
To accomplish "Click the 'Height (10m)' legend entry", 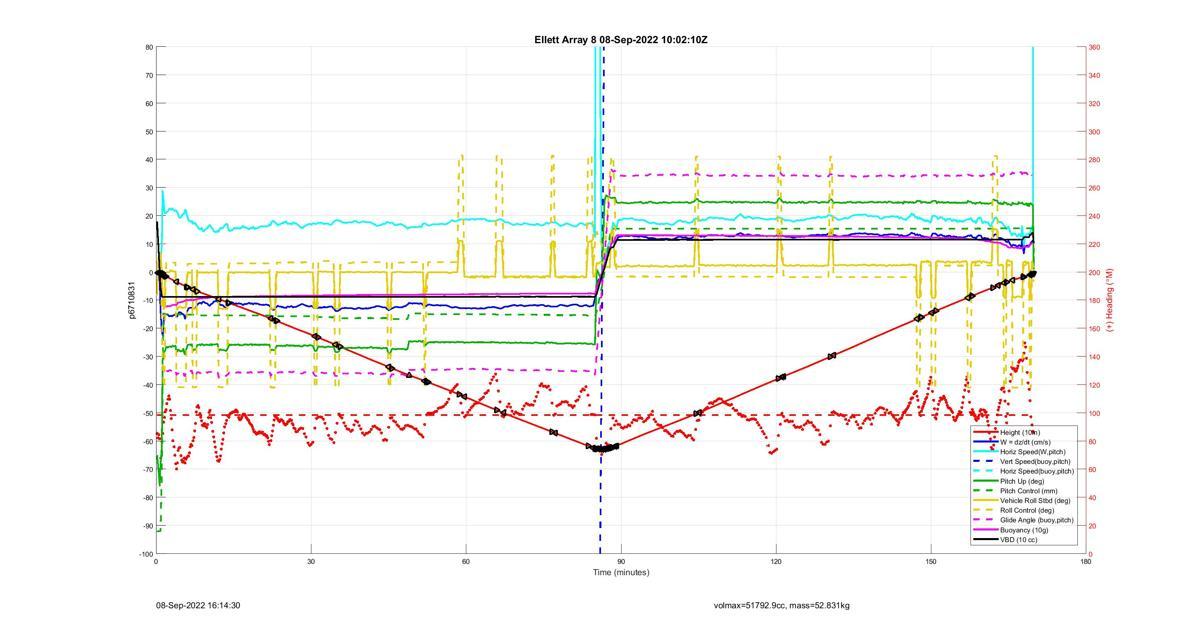I will [1021, 433].
